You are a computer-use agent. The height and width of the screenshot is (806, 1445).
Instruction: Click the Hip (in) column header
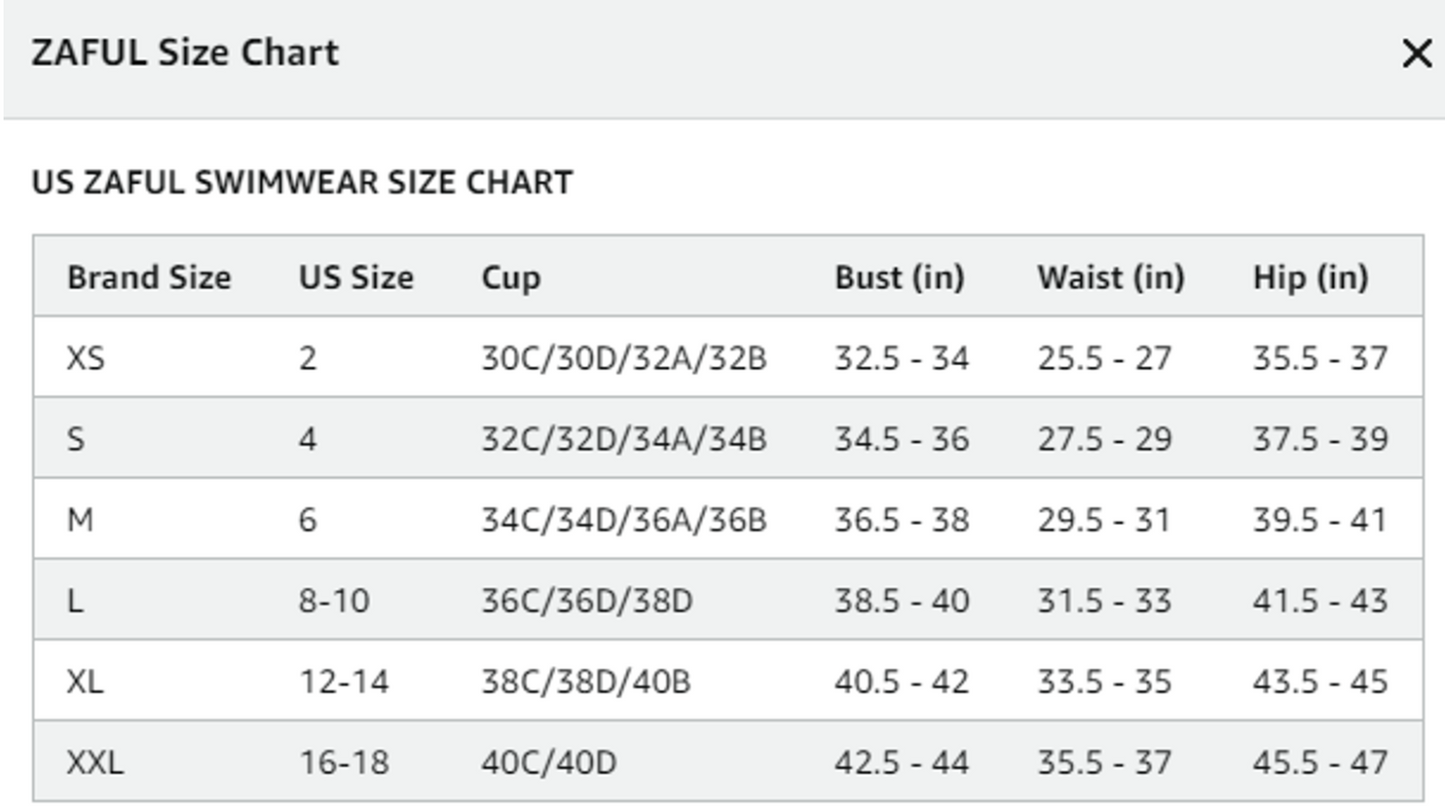1310,277
